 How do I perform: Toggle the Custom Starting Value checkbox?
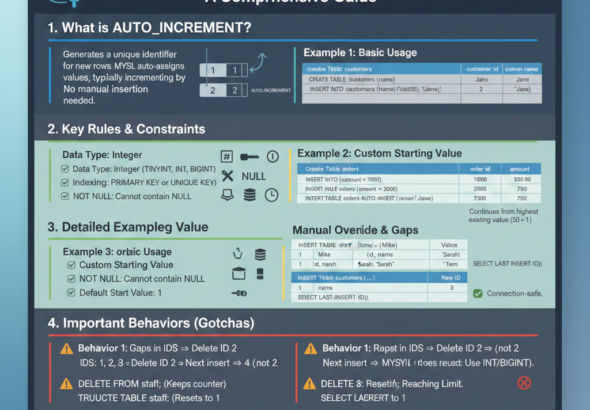[71, 265]
